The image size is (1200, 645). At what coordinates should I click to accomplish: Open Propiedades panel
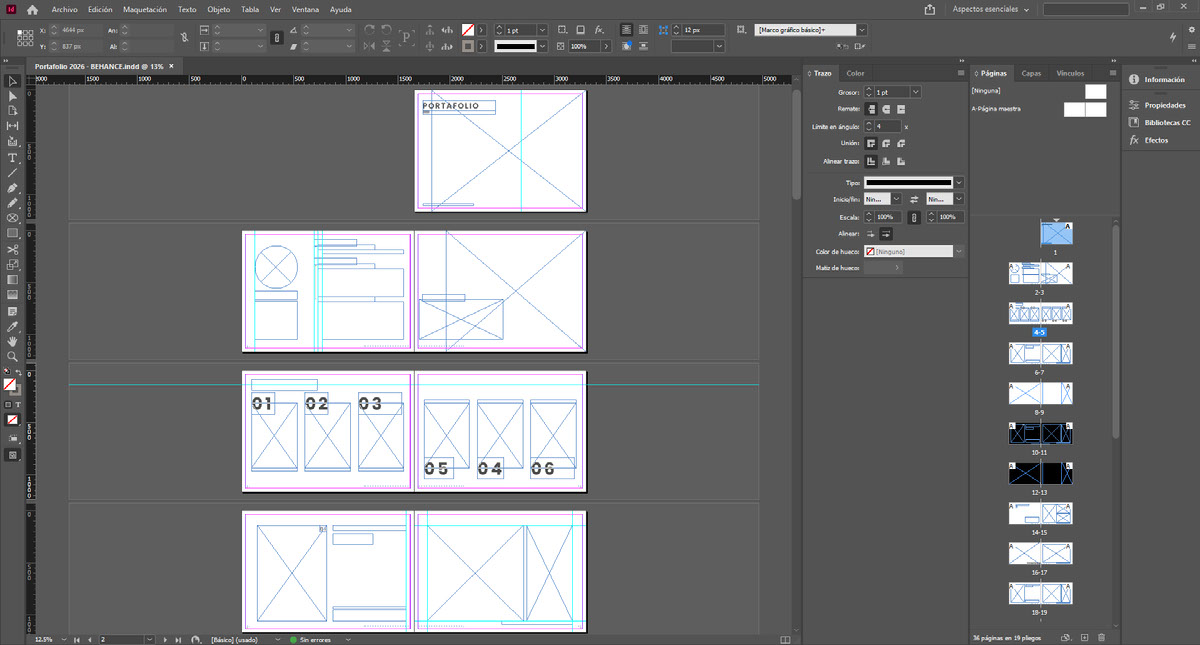(x=1158, y=105)
